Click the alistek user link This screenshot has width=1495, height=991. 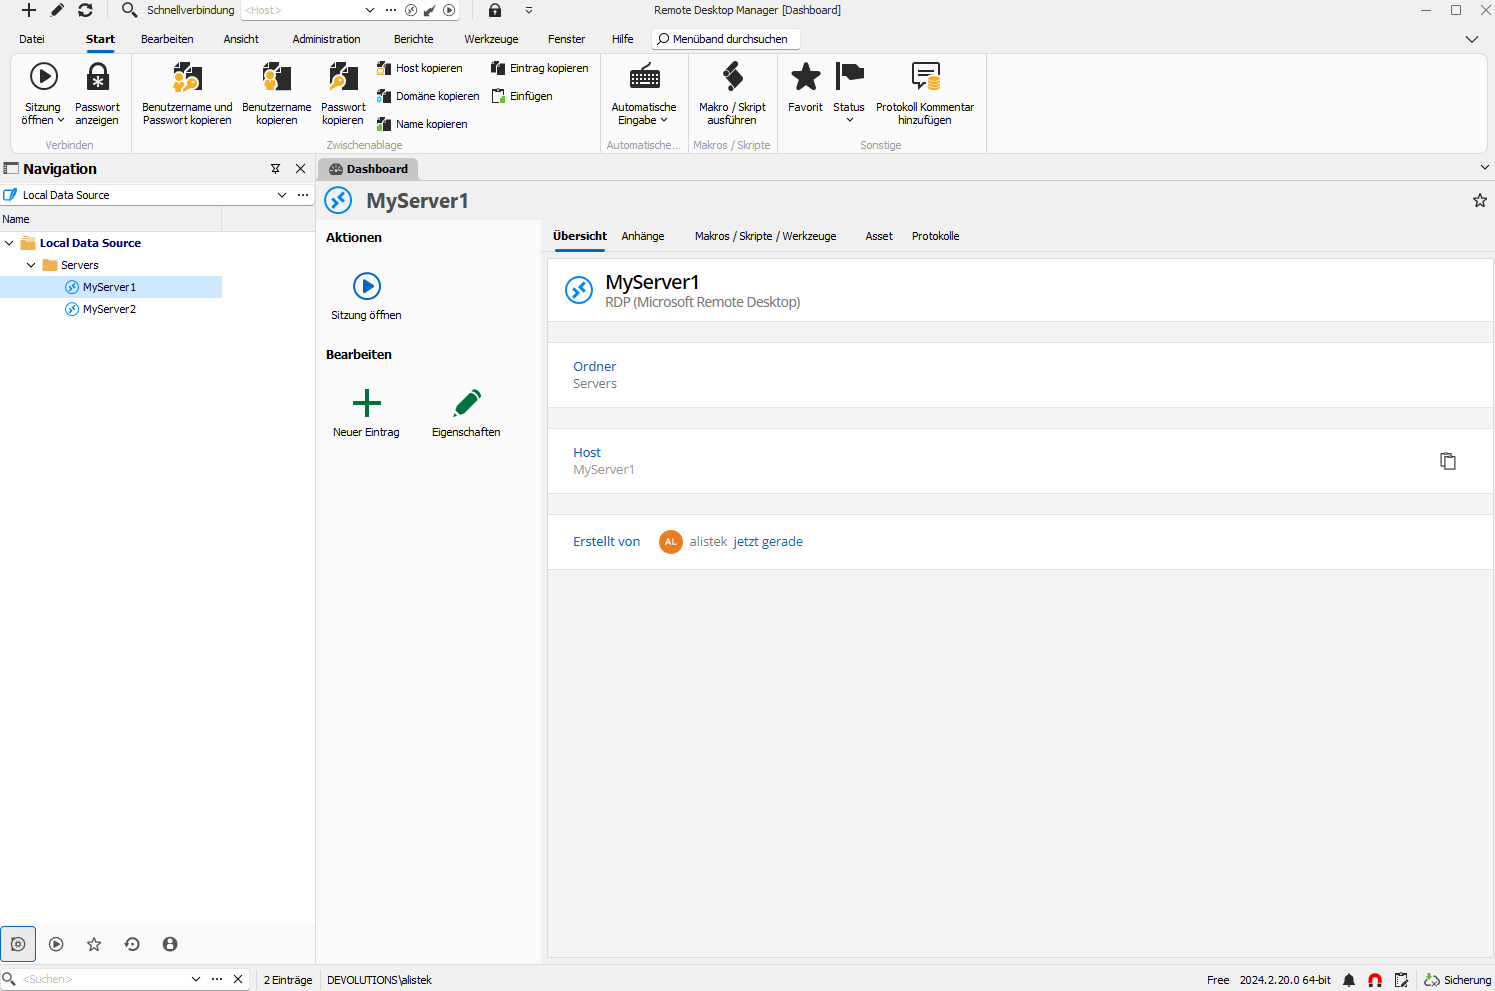click(x=708, y=541)
